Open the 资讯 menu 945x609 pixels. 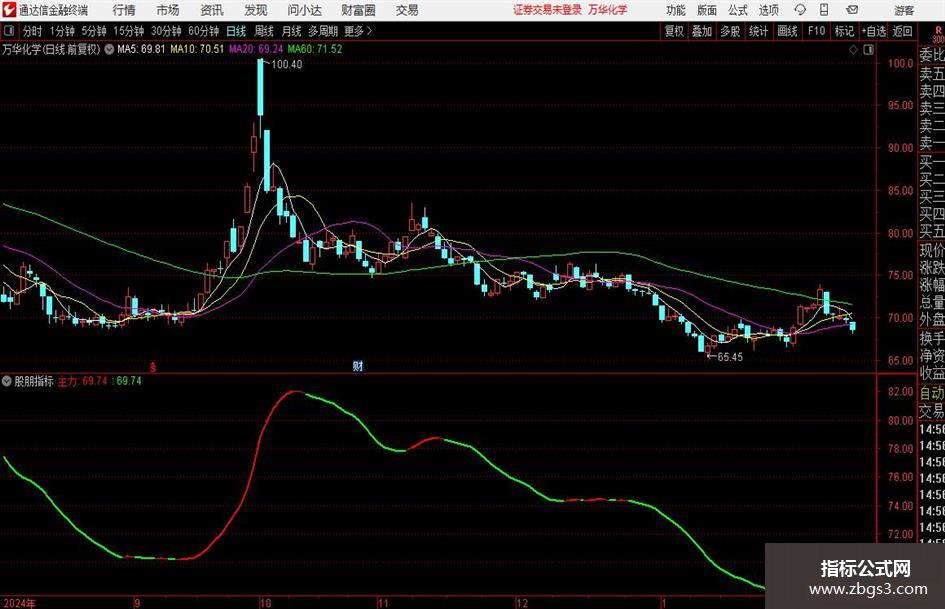[212, 10]
